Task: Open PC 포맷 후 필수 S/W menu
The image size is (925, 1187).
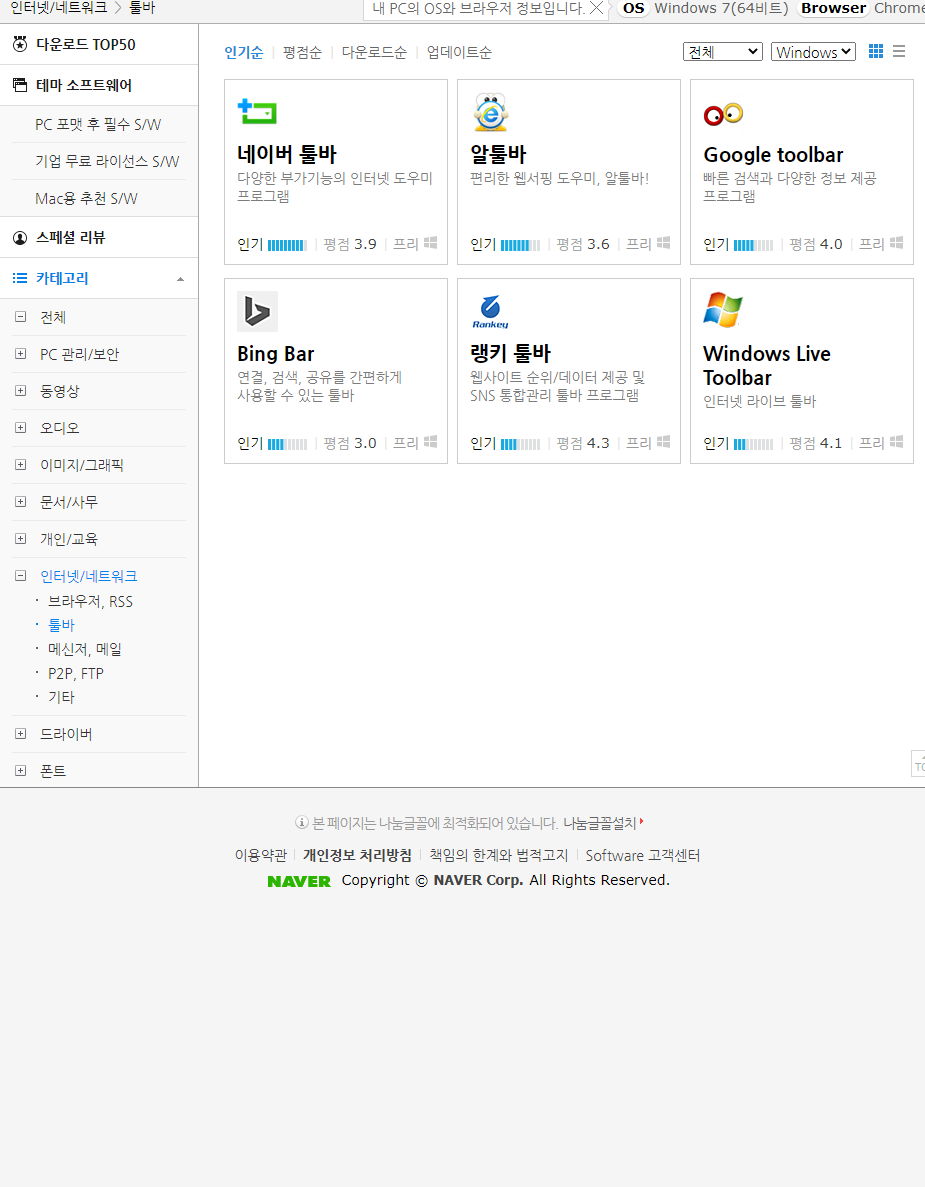Action: pos(98,125)
